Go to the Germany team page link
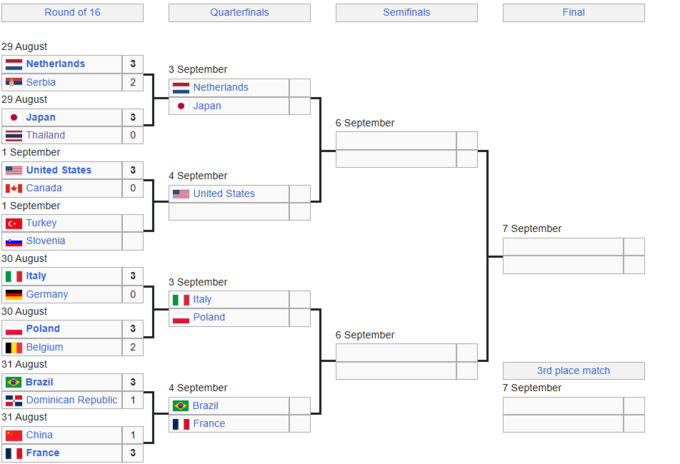Image resolution: width=680 pixels, height=464 pixels. (47, 294)
